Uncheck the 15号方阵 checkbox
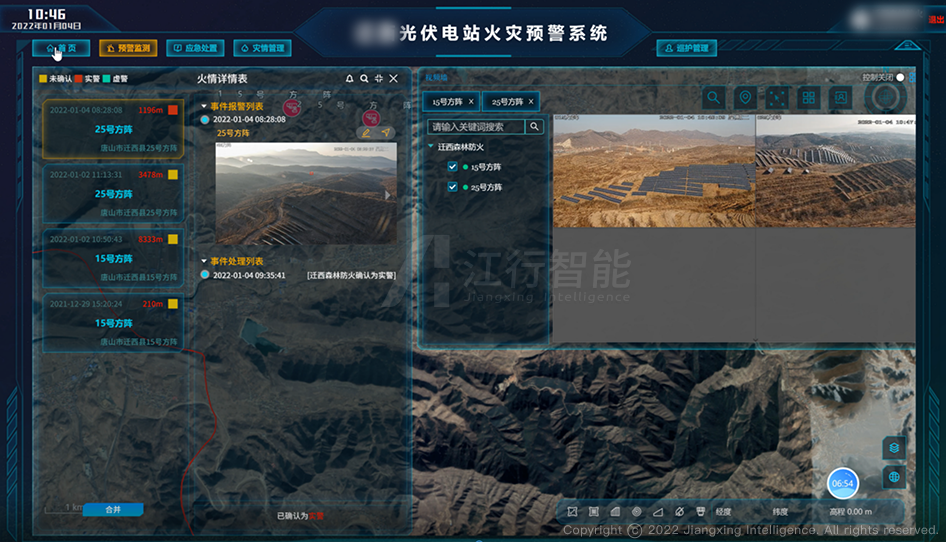This screenshot has width=946, height=542. (453, 167)
